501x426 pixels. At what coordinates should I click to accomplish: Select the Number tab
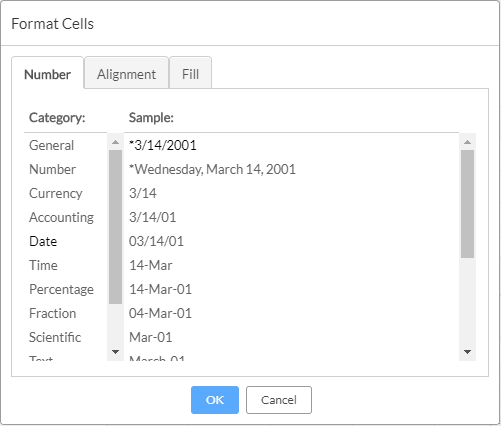click(x=47, y=74)
